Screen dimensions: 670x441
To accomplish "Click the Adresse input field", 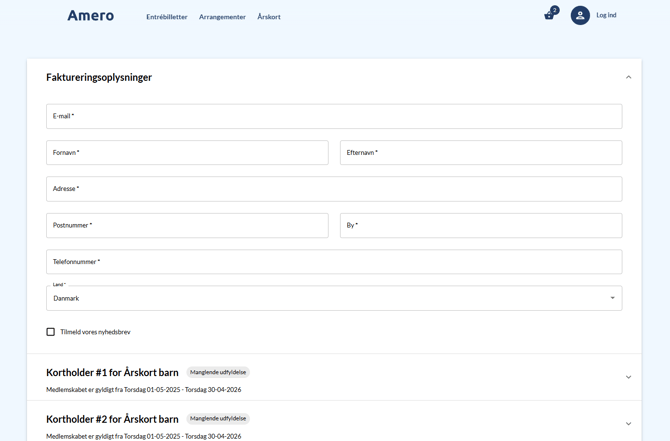I will click(x=333, y=189).
